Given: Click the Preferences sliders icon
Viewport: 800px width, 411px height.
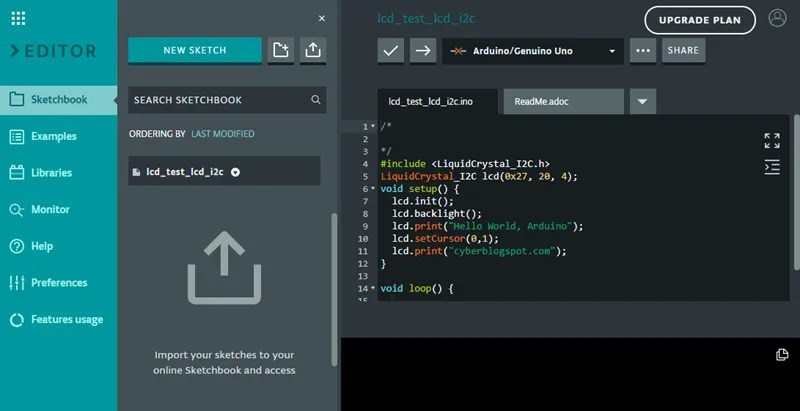Looking at the screenshot, I should click(x=17, y=282).
